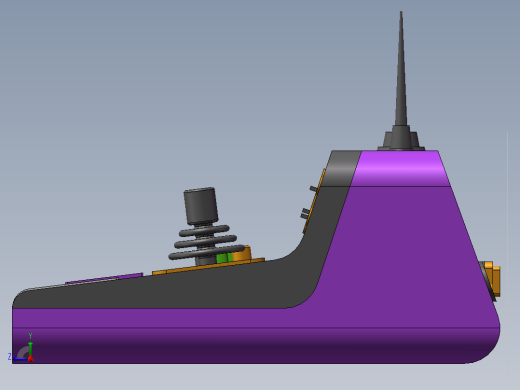The image size is (520, 390).
Task: Select the green component beside the joystick
Action: pos(224,258)
